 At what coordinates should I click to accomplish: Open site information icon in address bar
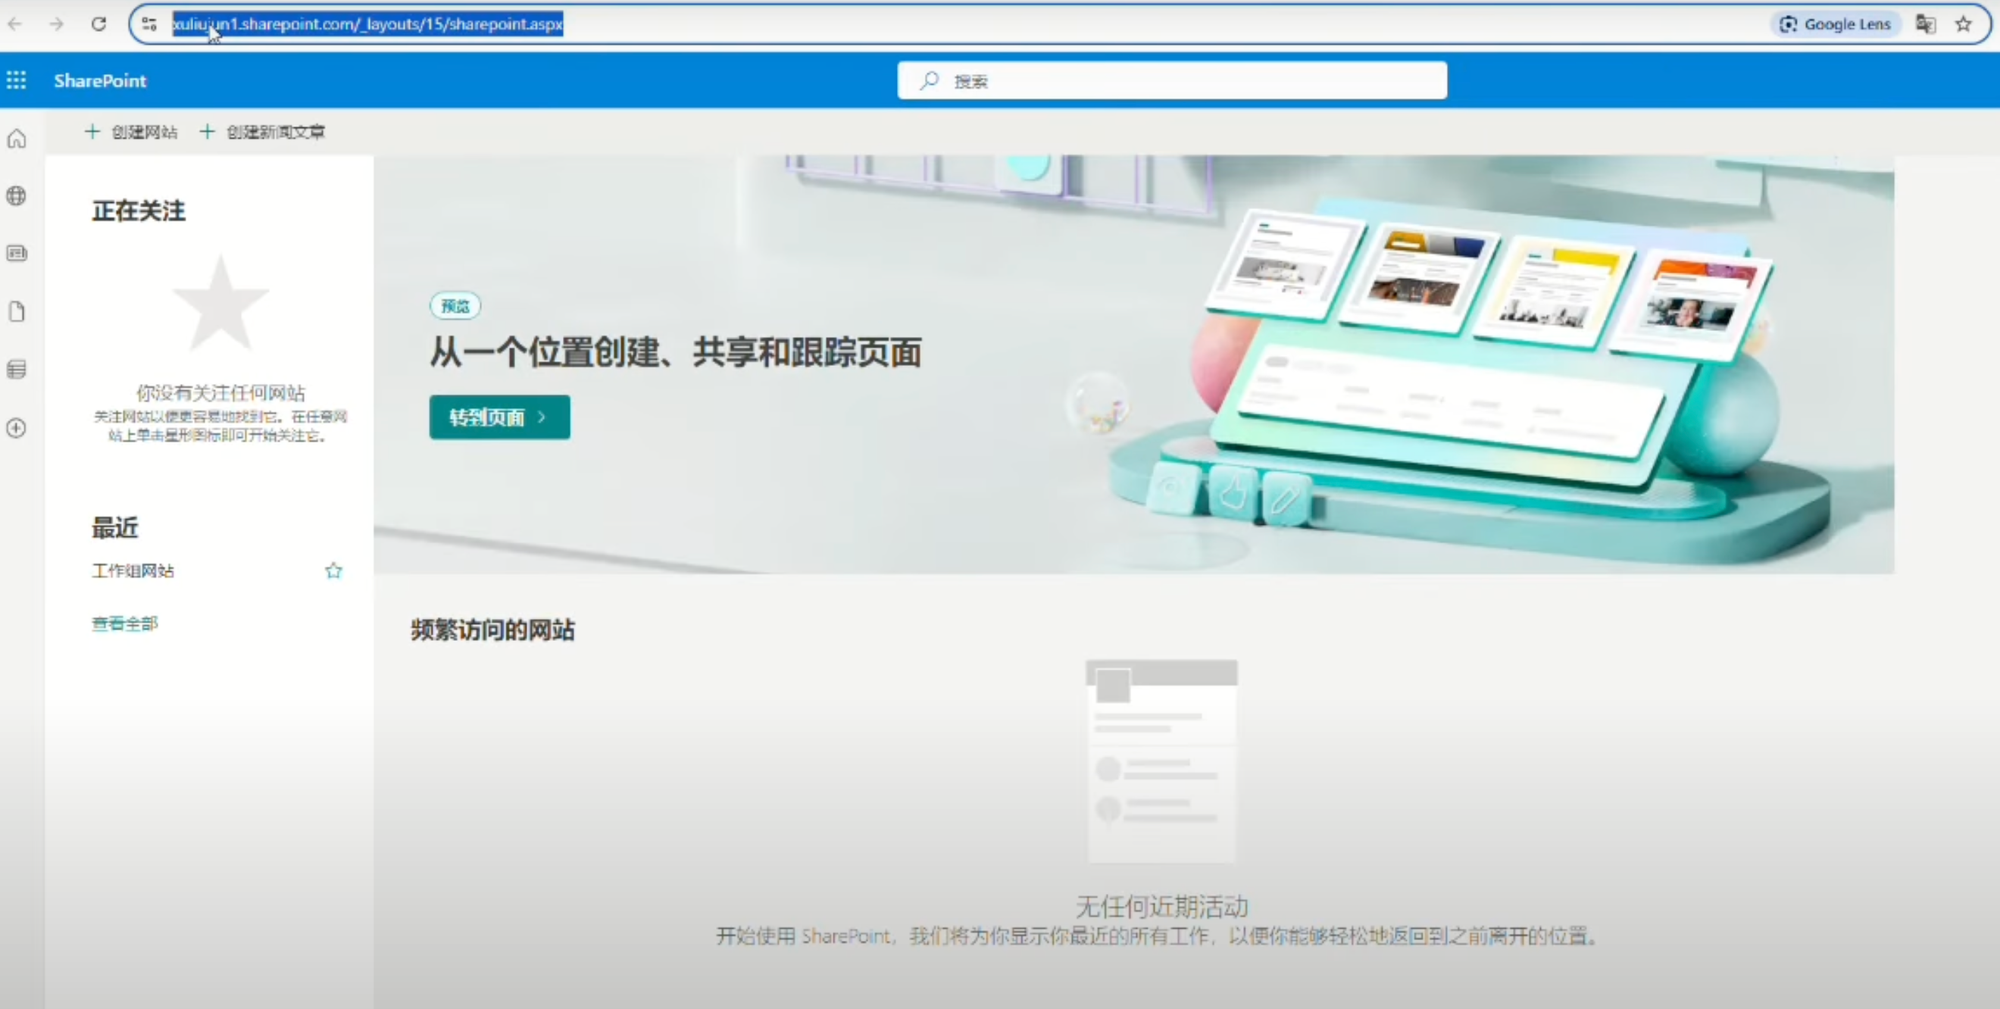point(149,24)
